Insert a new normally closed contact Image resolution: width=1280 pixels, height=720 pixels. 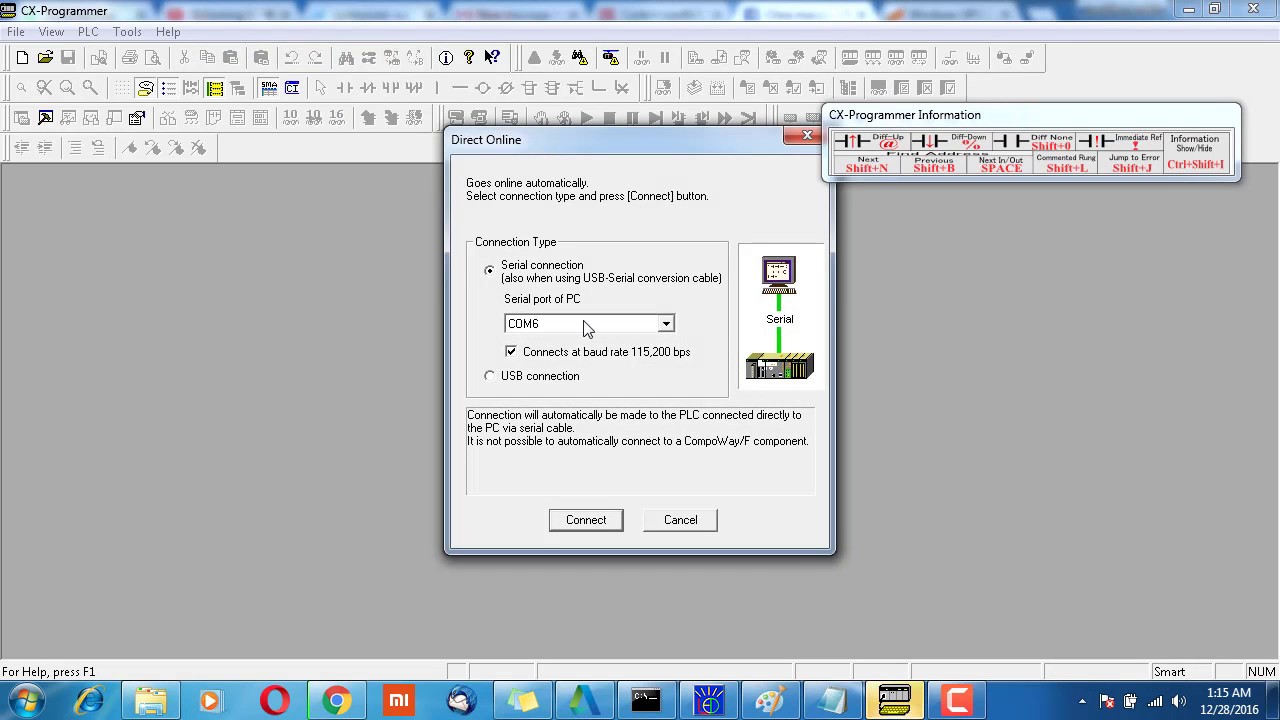(367, 88)
